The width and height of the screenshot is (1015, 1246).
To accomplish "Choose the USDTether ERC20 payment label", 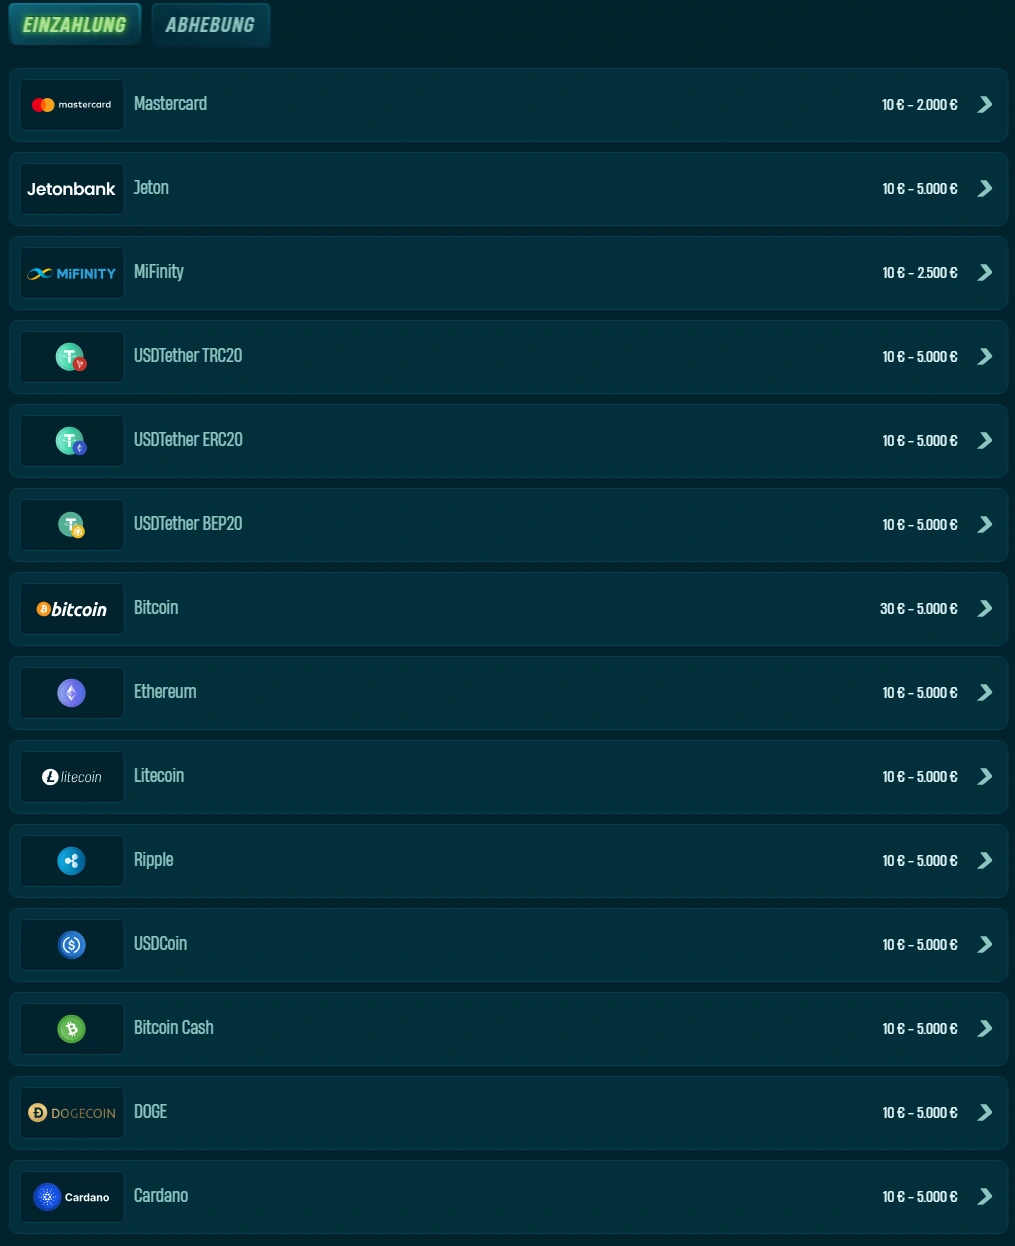I will [188, 440].
